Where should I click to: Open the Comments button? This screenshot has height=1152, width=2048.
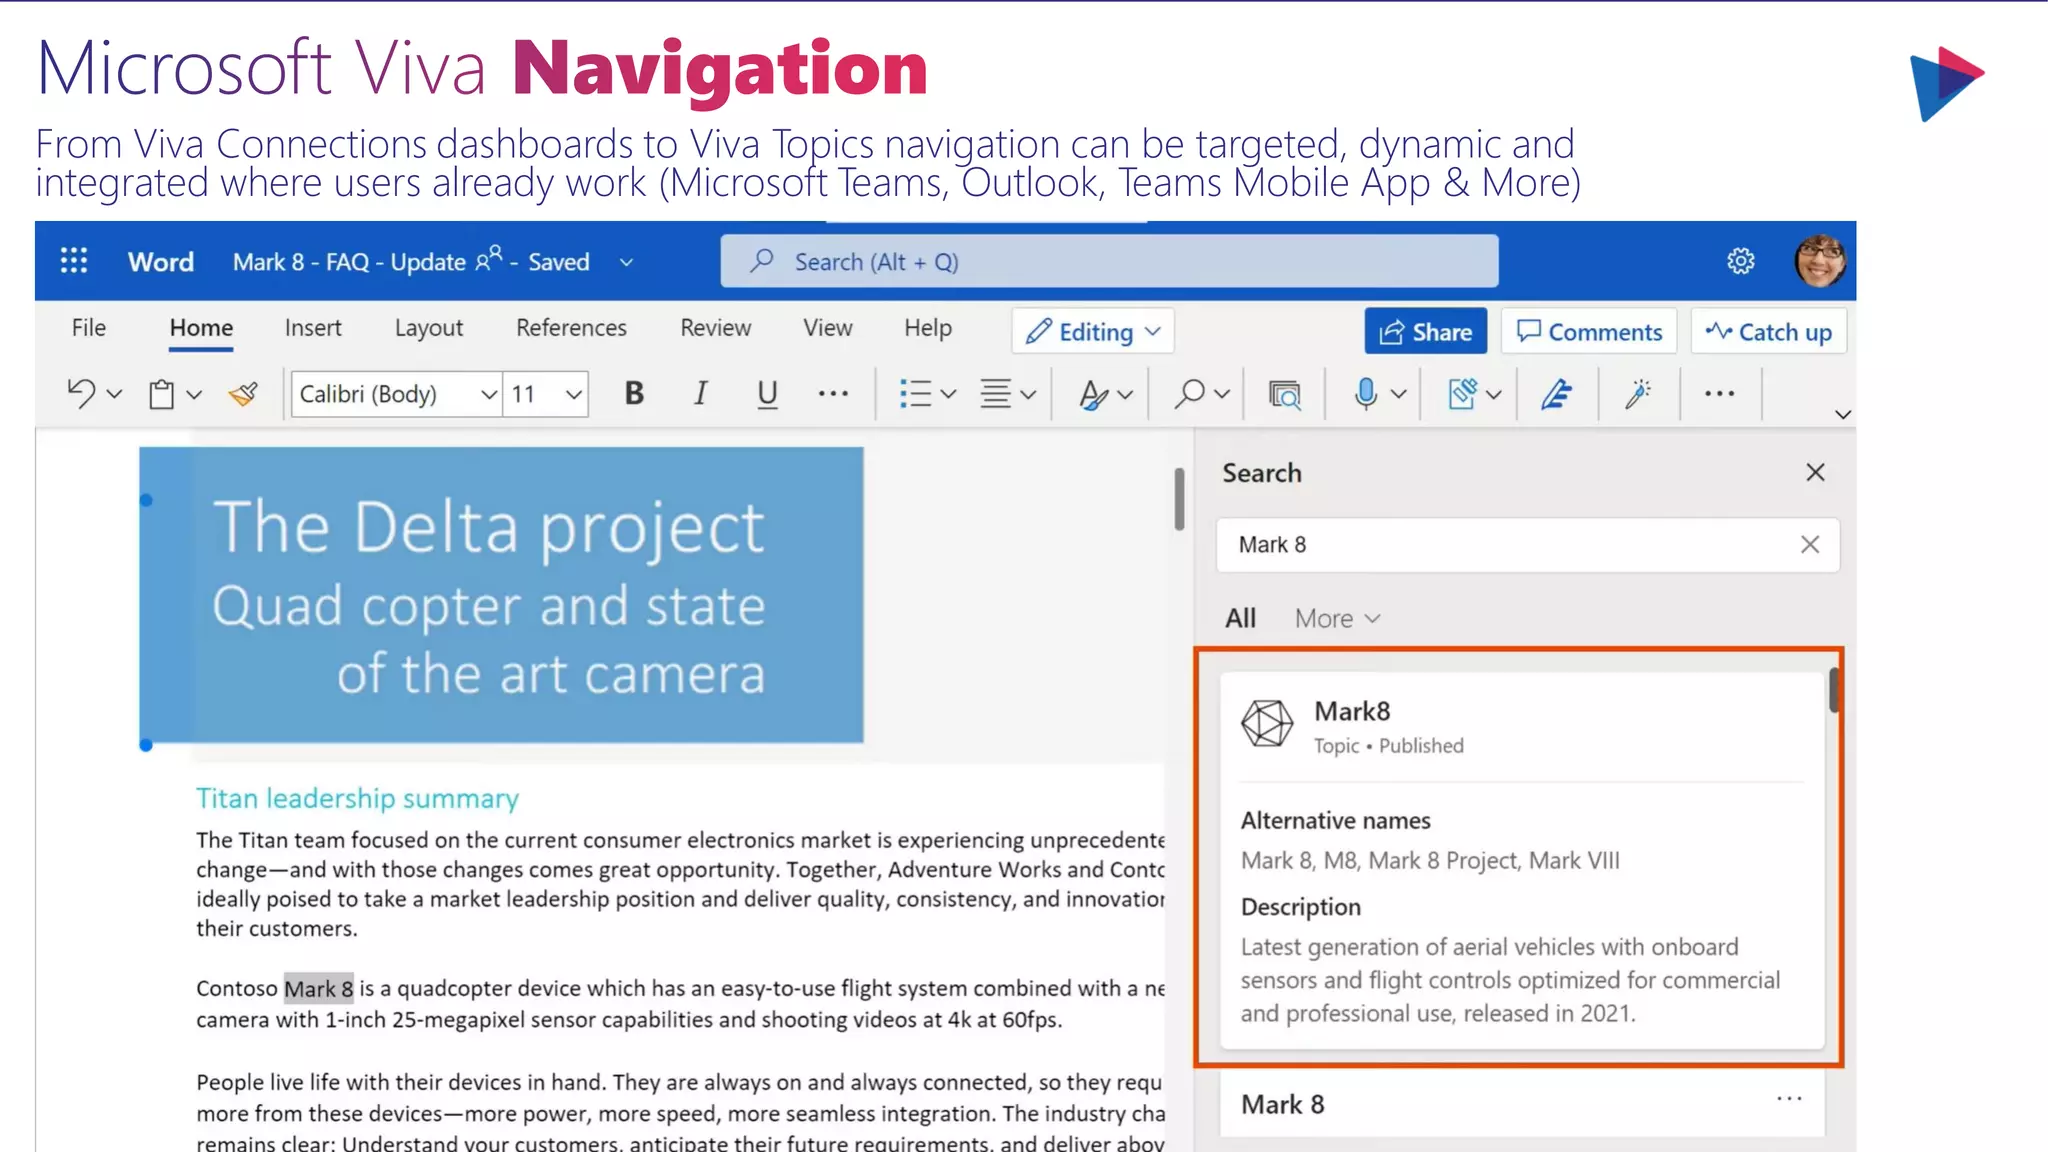coord(1589,332)
